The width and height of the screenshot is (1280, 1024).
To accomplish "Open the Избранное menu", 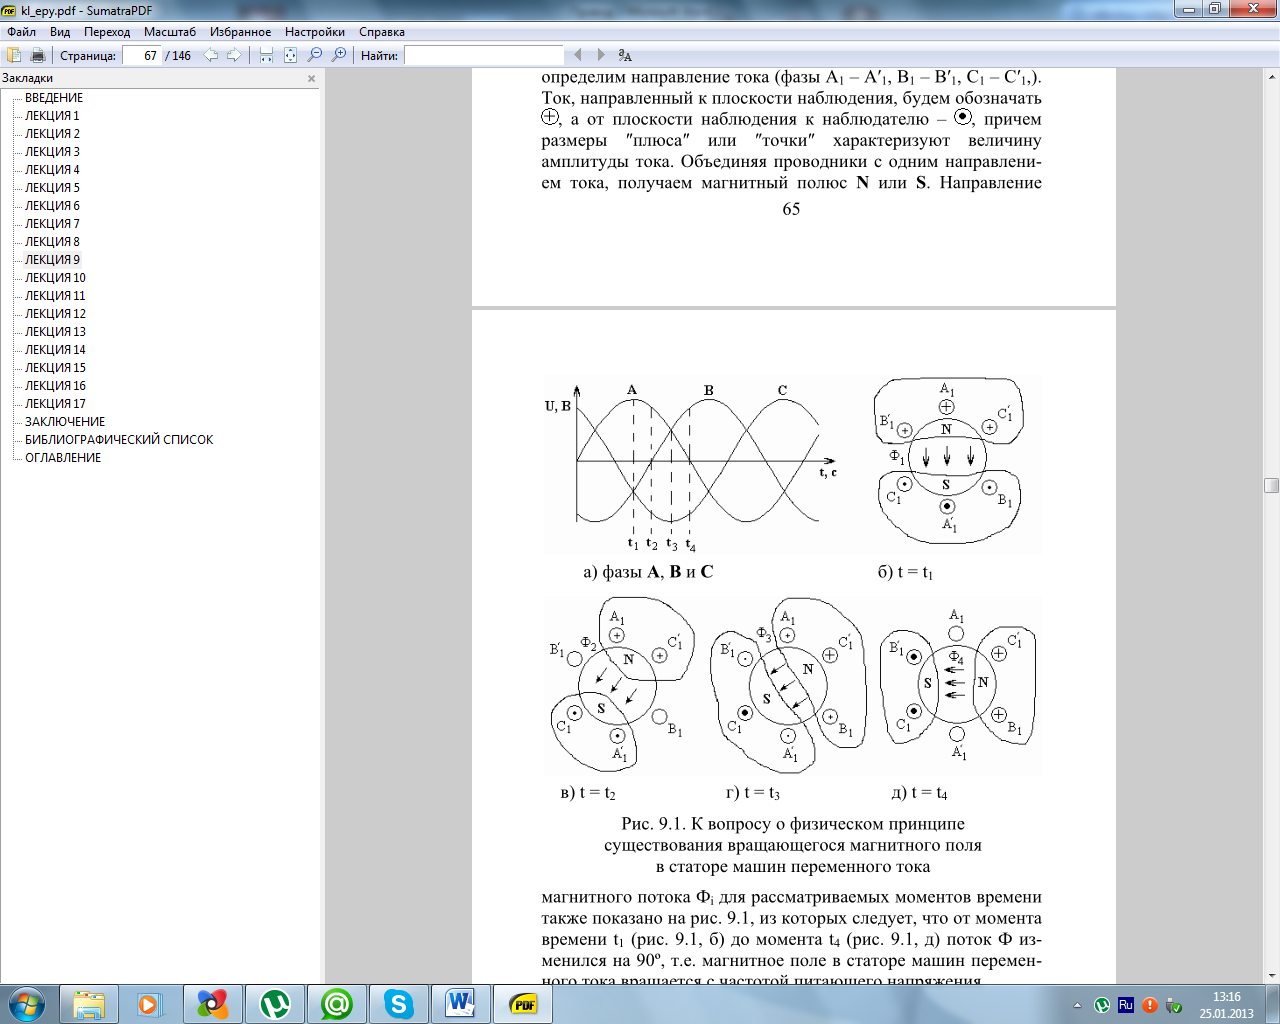I will (x=240, y=32).
